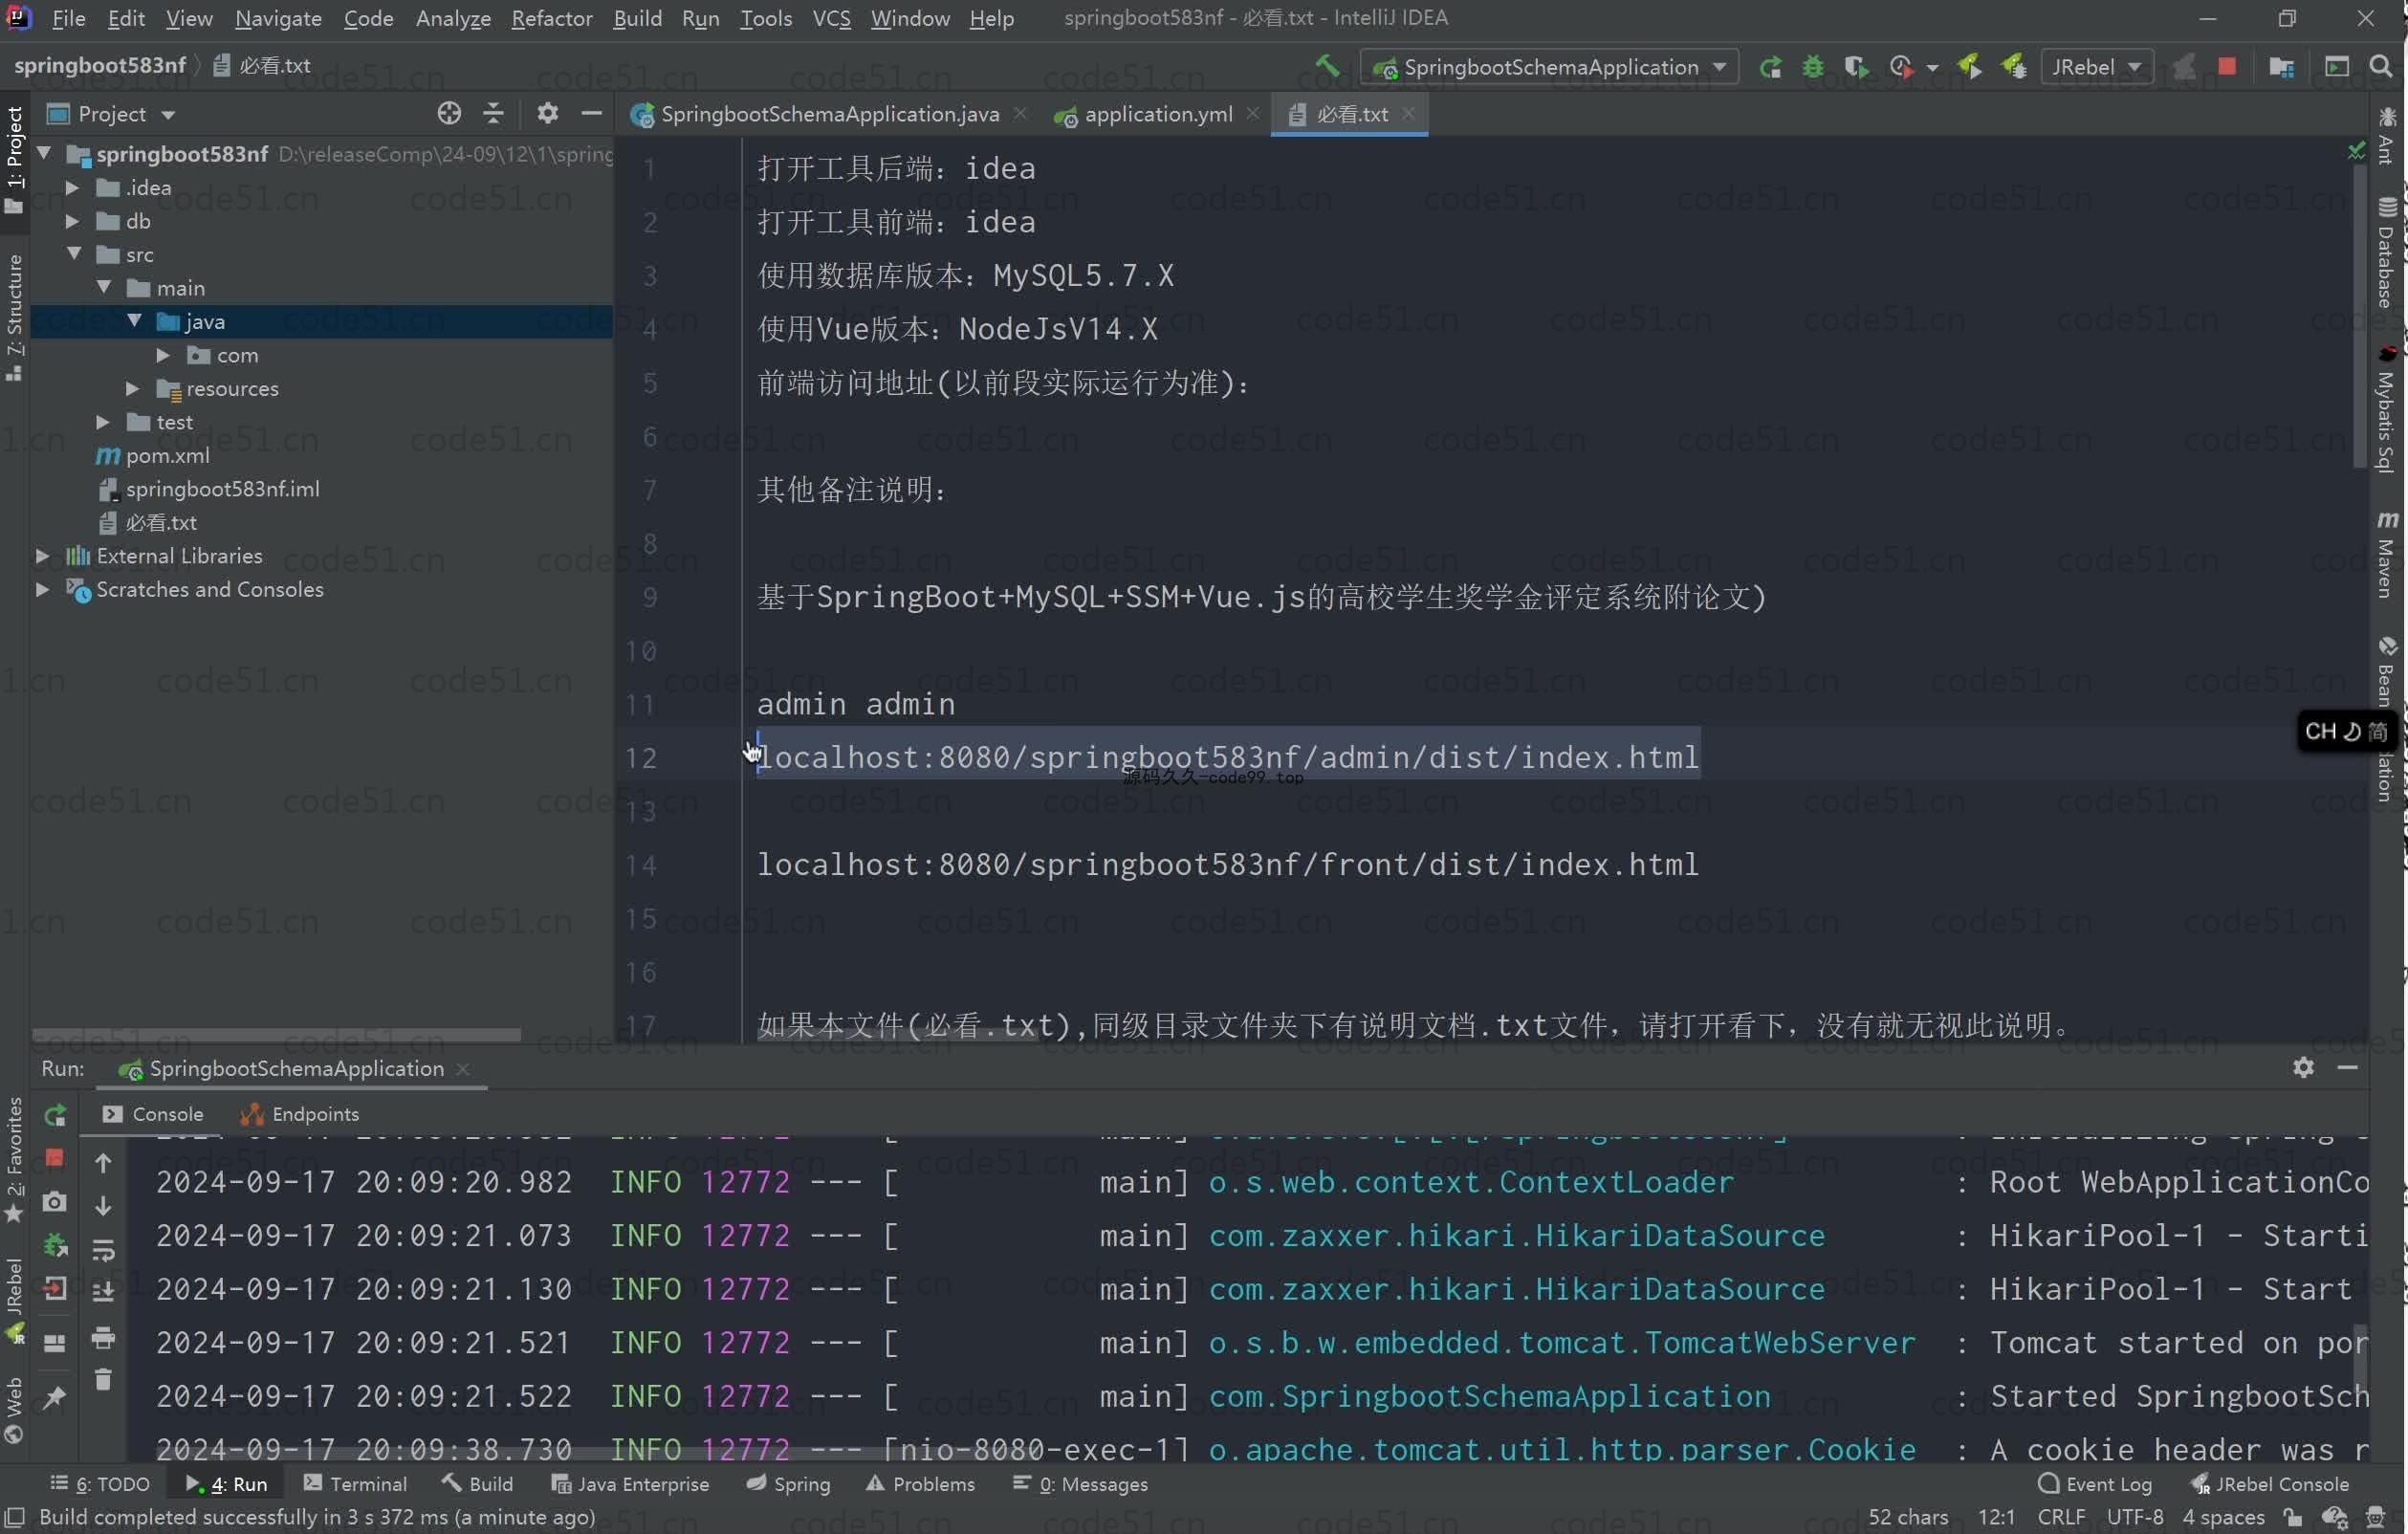Change CRLF line separator in status bar
This screenshot has width=2408, height=1534.
tap(2061, 1517)
